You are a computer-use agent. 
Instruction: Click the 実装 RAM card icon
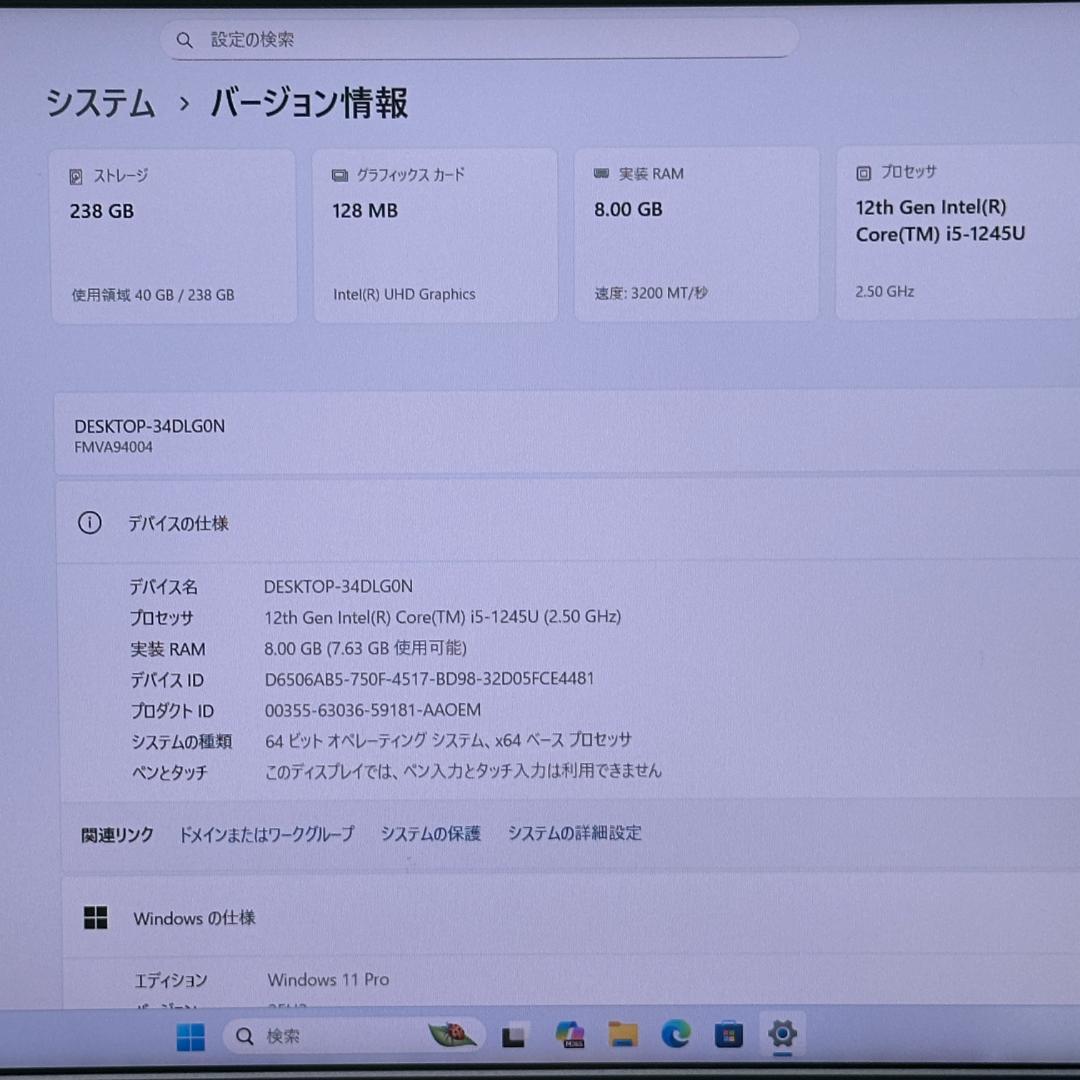[599, 173]
